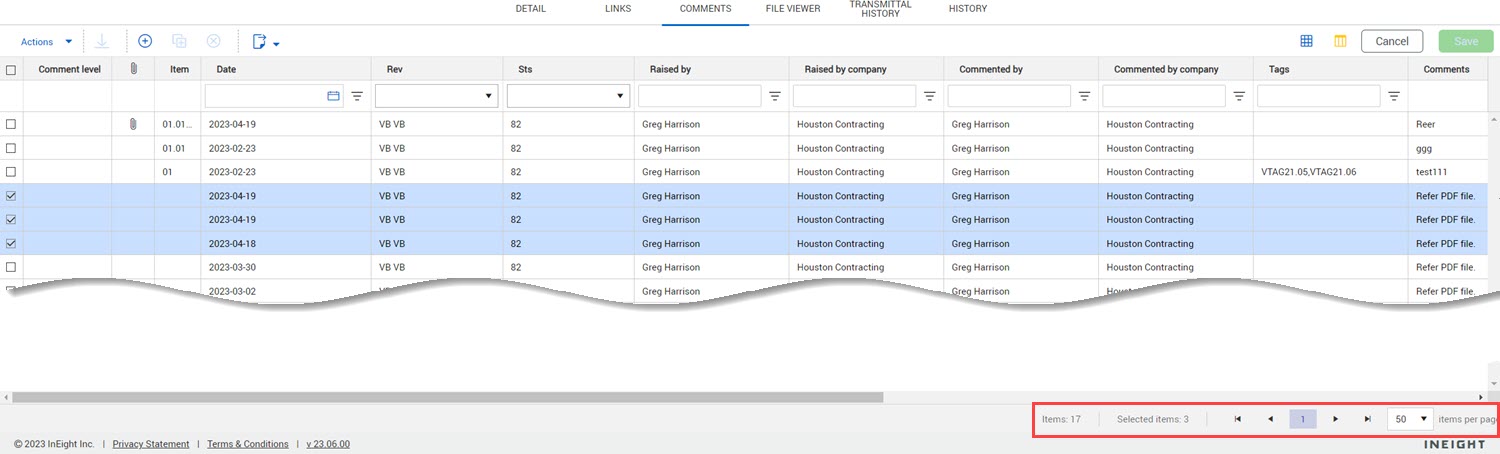Open the Transmittal History tab
This screenshot has height=454, width=1500.
point(880,9)
